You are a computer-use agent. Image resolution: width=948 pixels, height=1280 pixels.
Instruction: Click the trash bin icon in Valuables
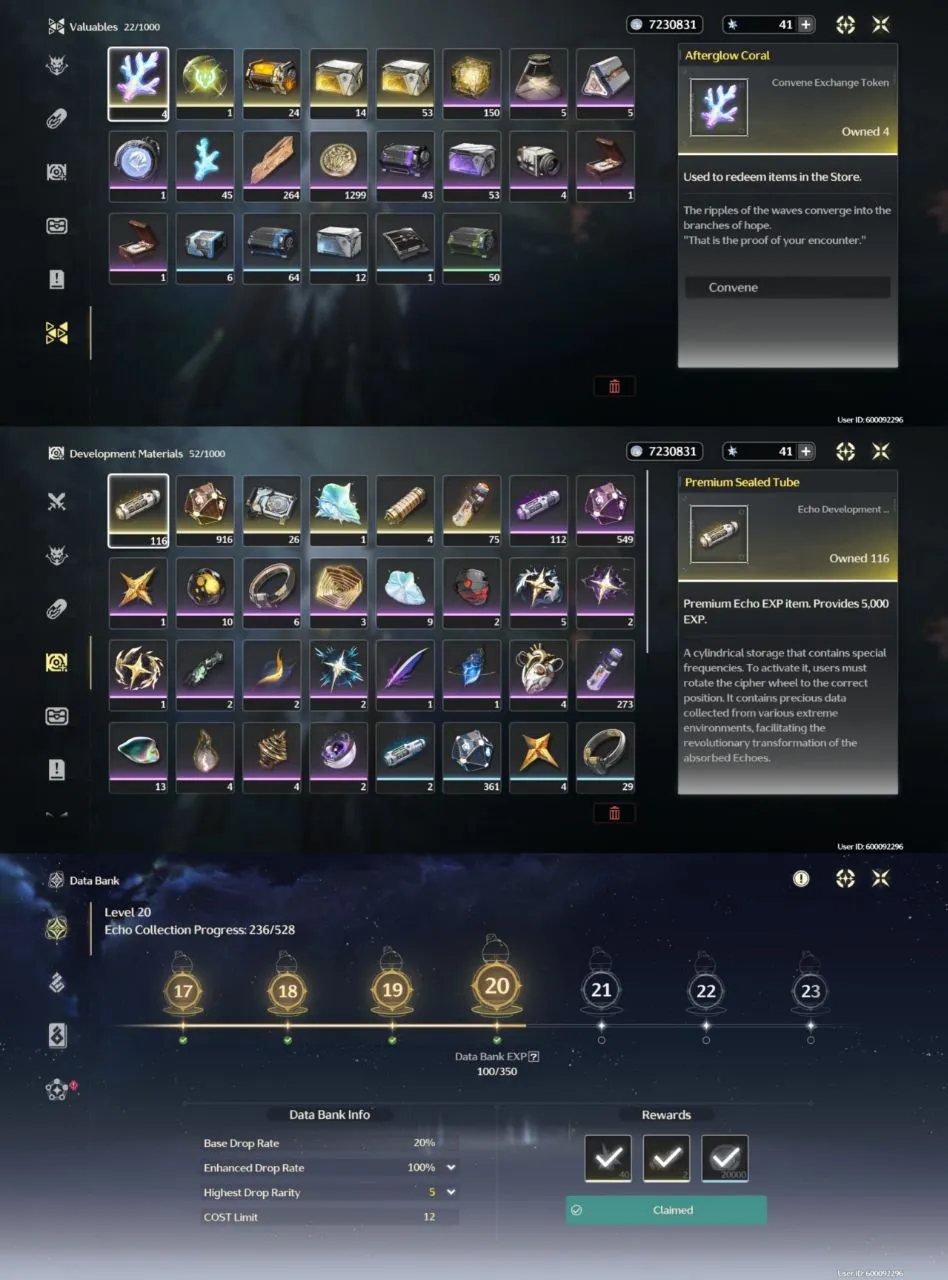click(614, 386)
